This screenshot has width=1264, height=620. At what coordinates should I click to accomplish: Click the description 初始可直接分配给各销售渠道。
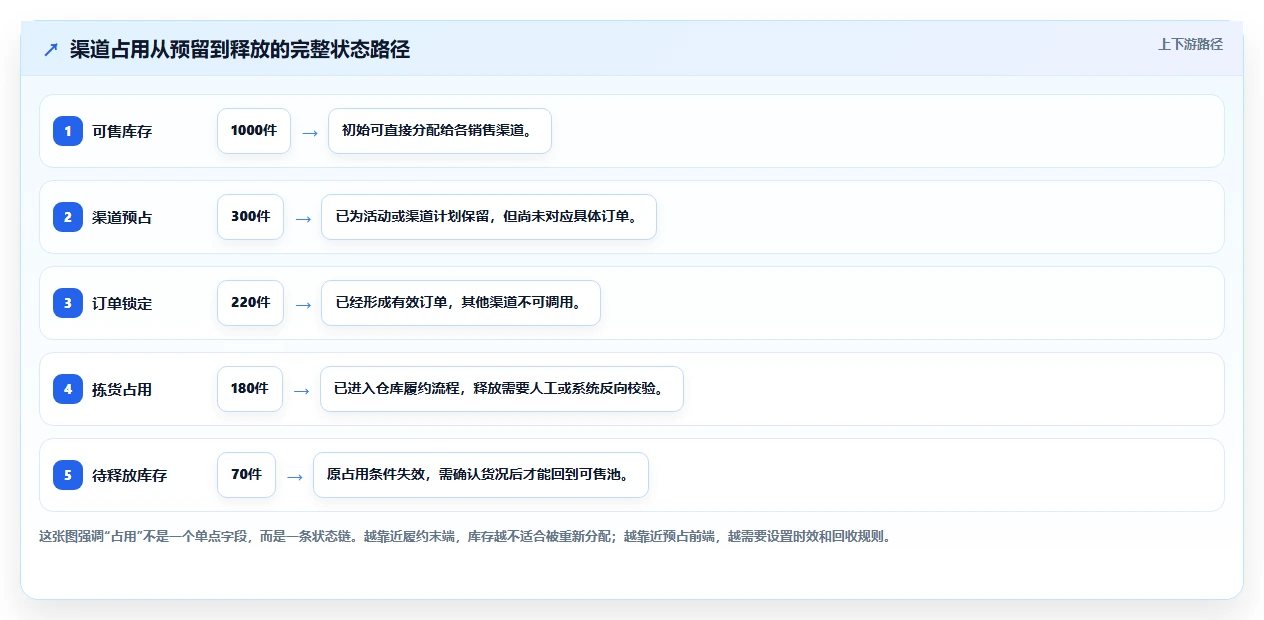[x=440, y=131]
